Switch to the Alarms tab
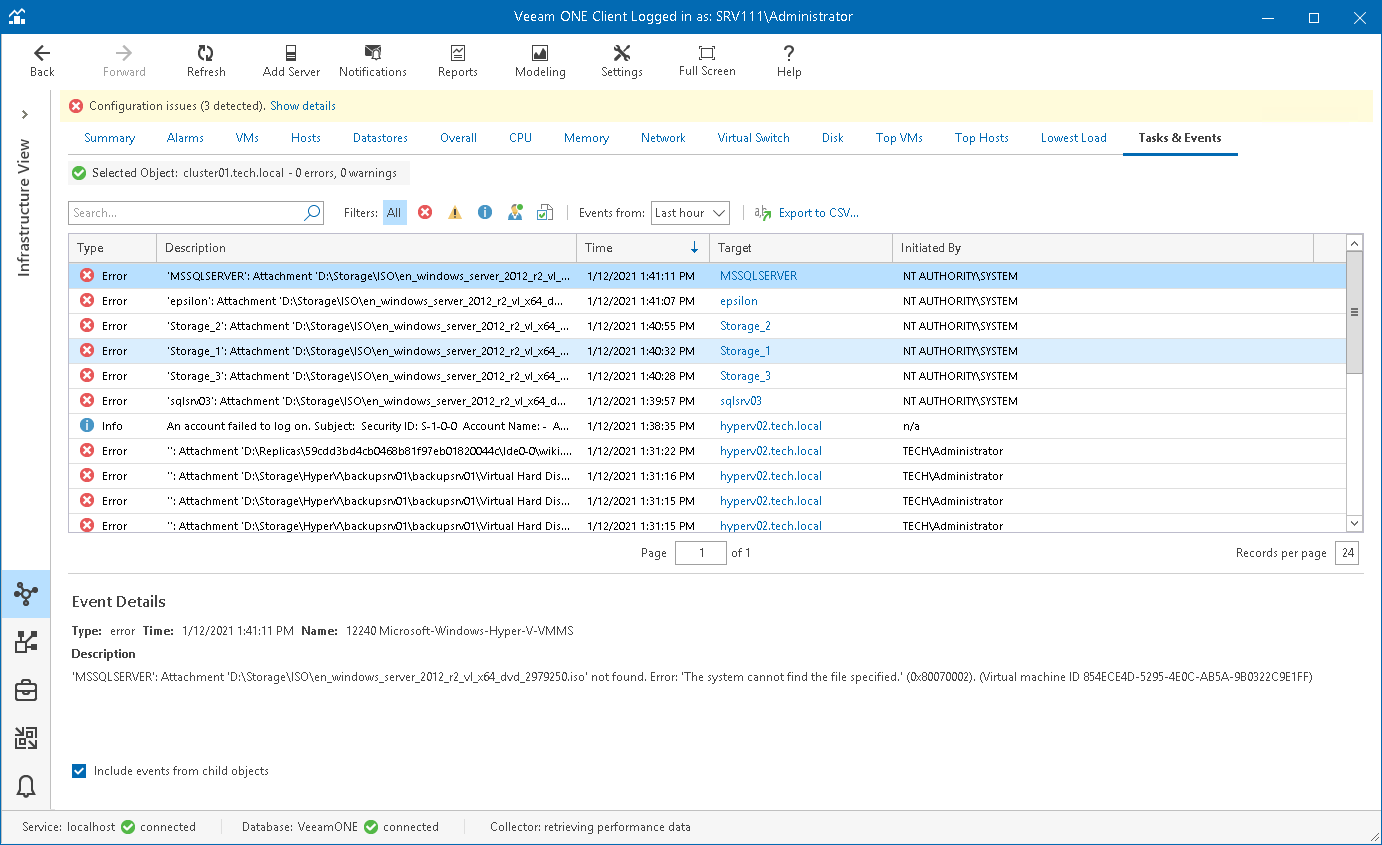Image resolution: width=1382 pixels, height=845 pixels. 185,138
